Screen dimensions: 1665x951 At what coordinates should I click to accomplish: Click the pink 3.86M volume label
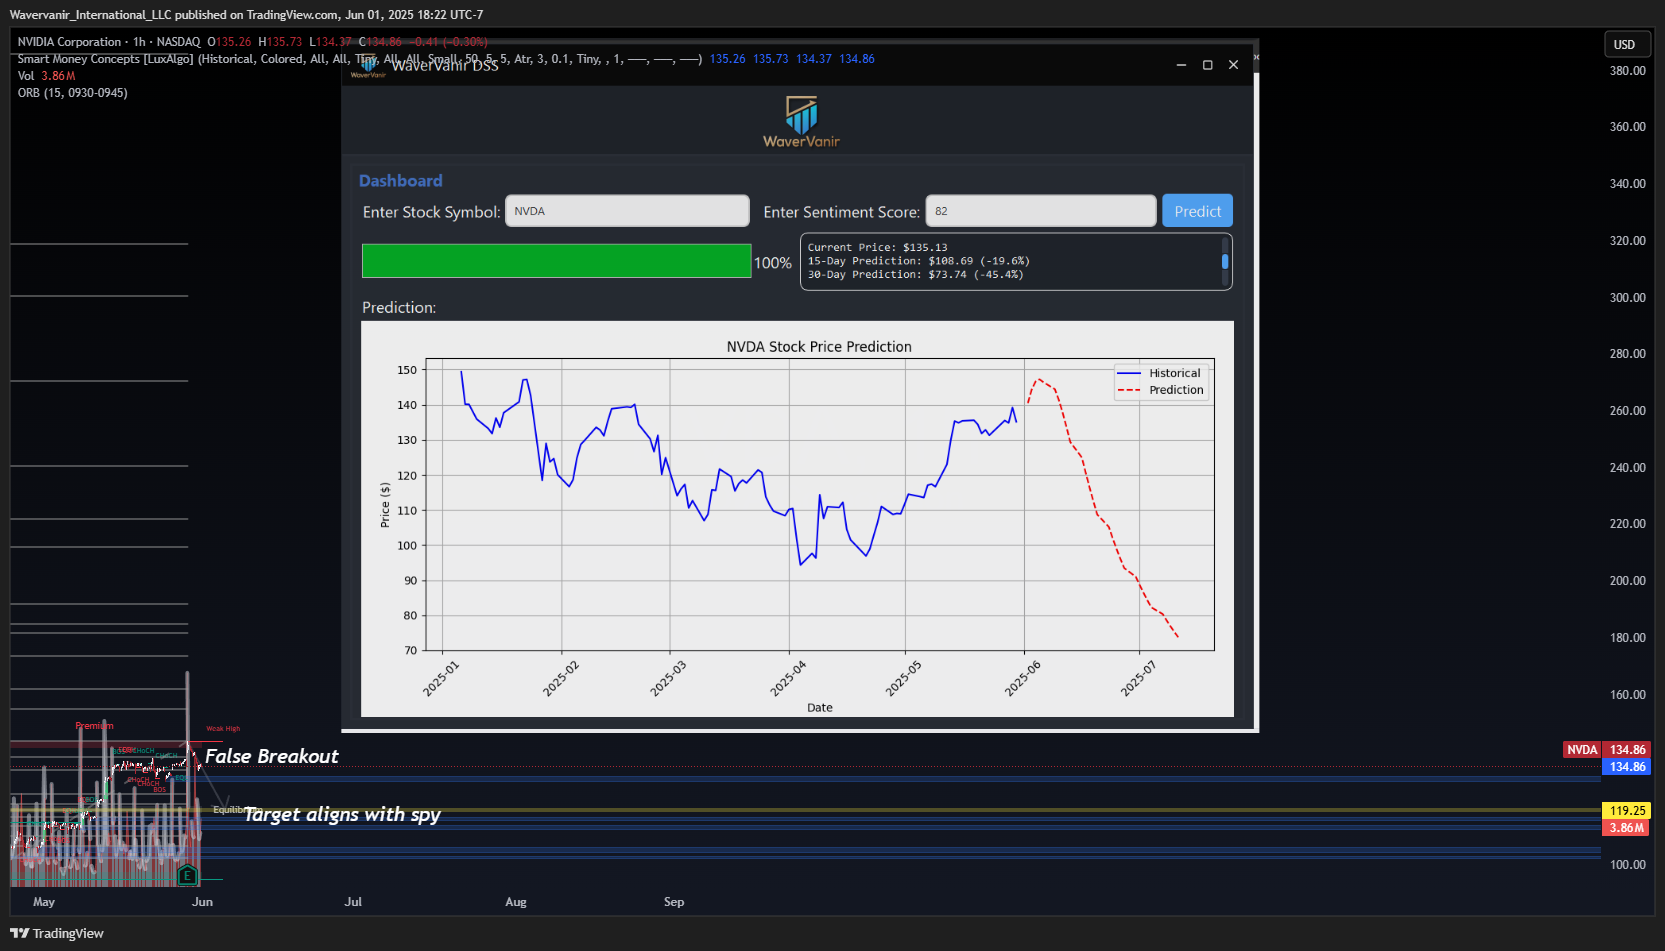[1627, 828]
